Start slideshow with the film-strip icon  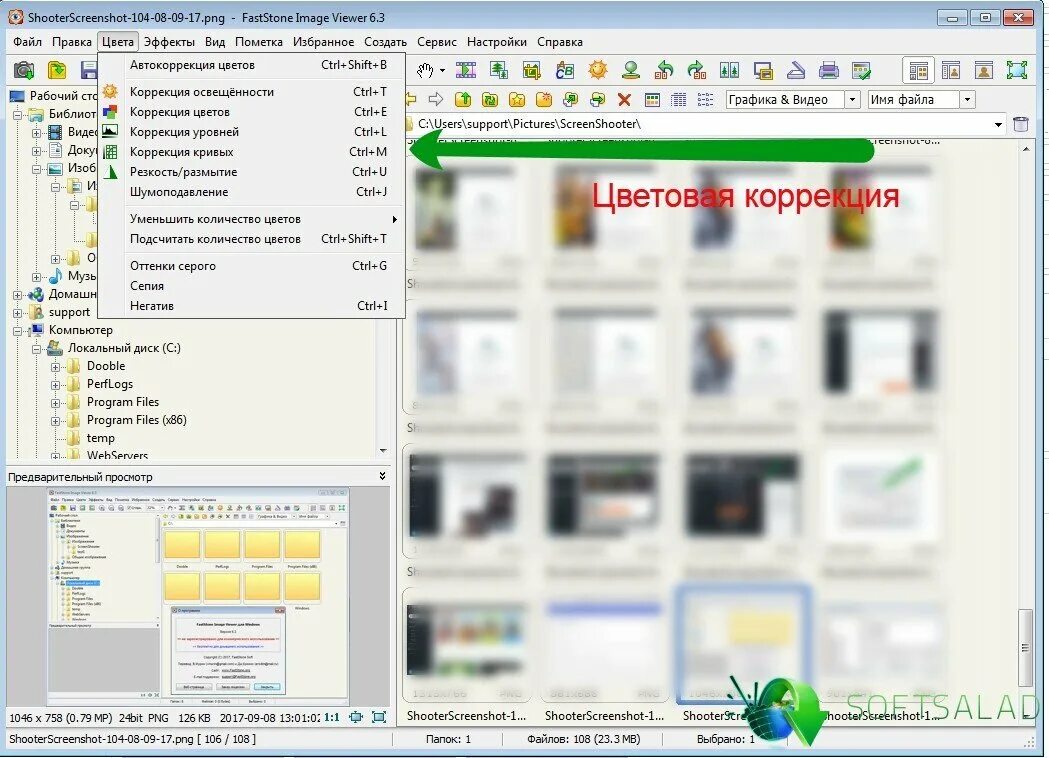pyautogui.click(x=466, y=70)
